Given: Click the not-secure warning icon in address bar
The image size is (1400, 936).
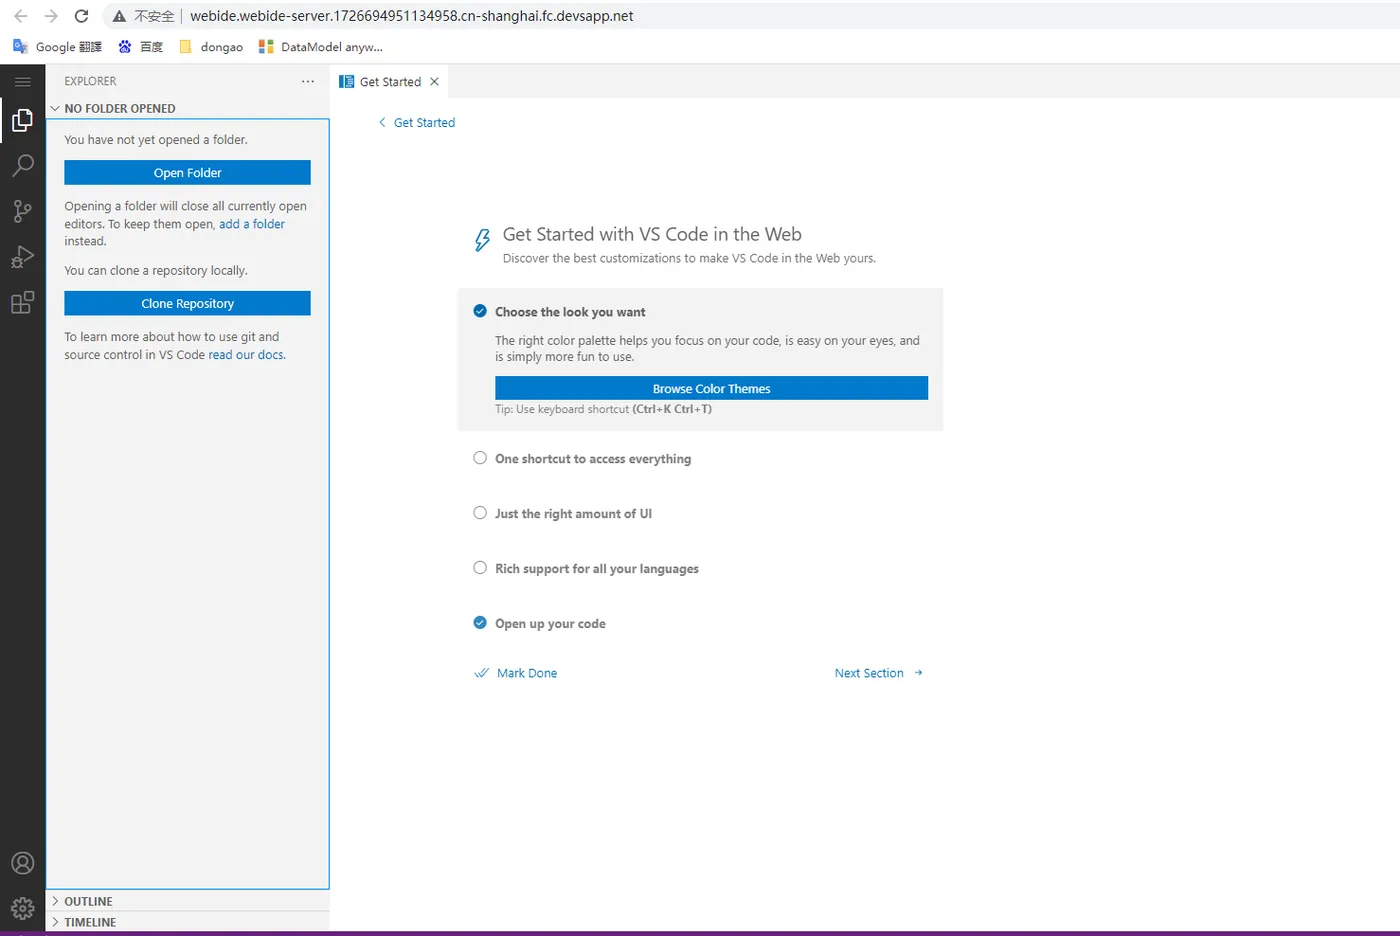Looking at the screenshot, I should click(119, 16).
